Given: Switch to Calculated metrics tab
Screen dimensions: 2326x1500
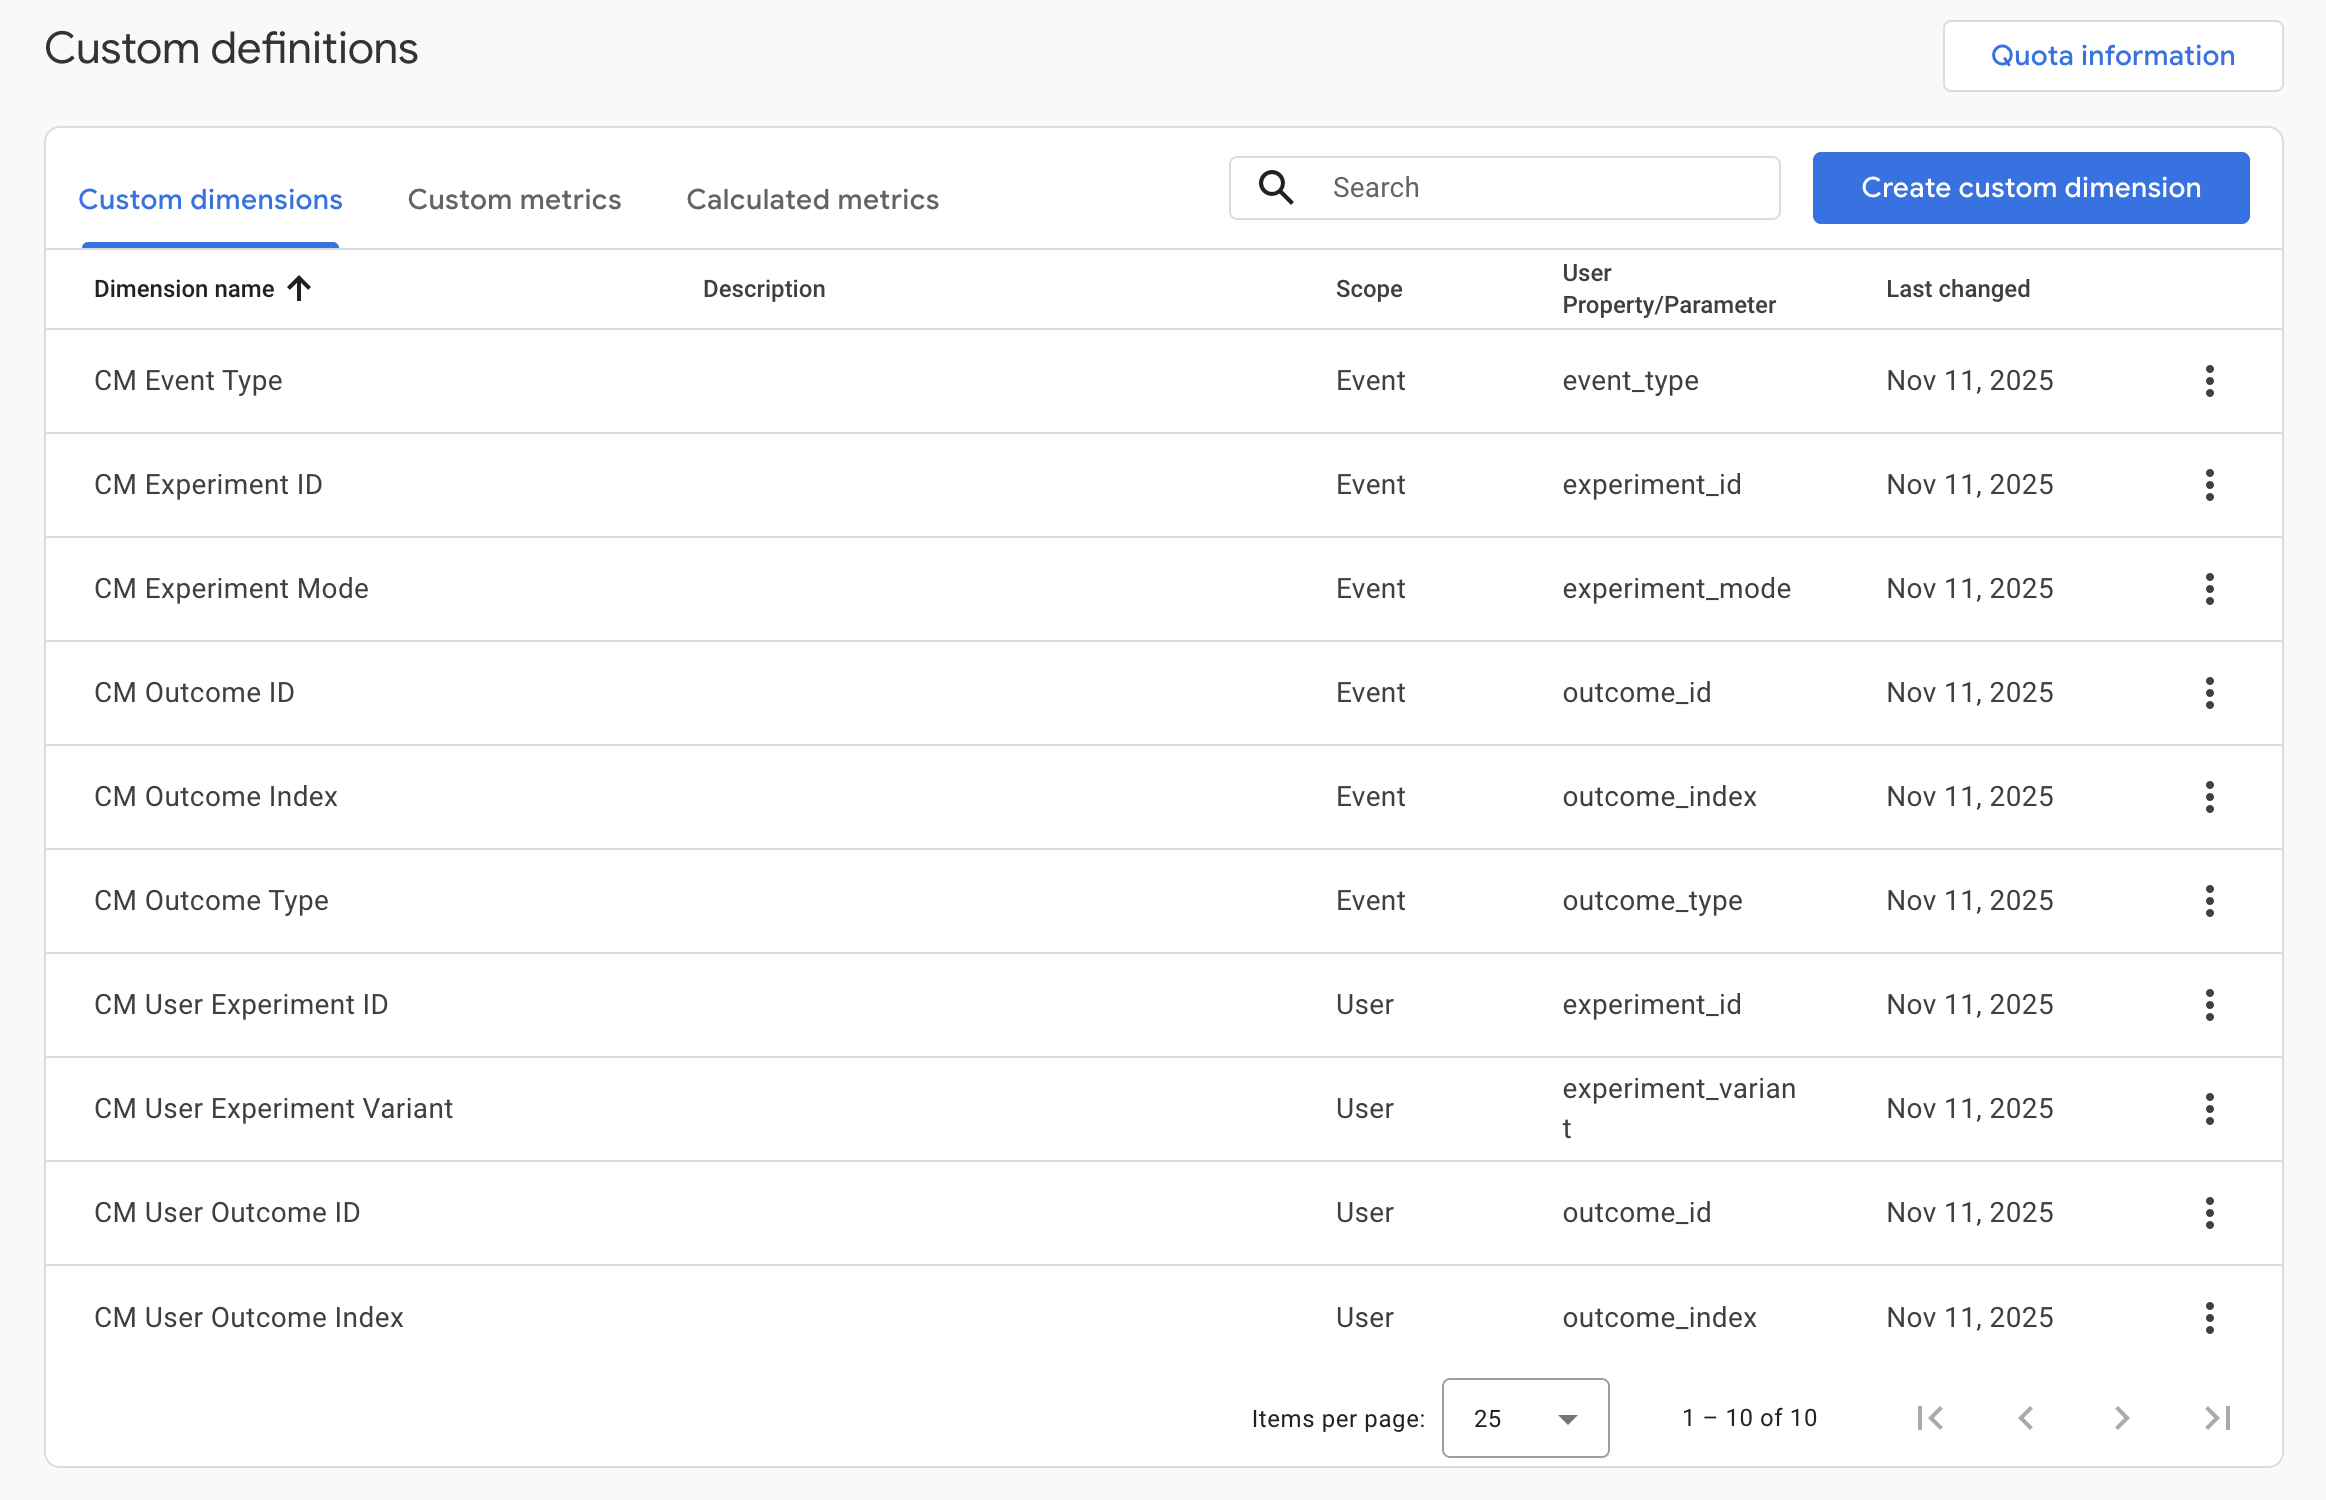Looking at the screenshot, I should click(x=812, y=200).
